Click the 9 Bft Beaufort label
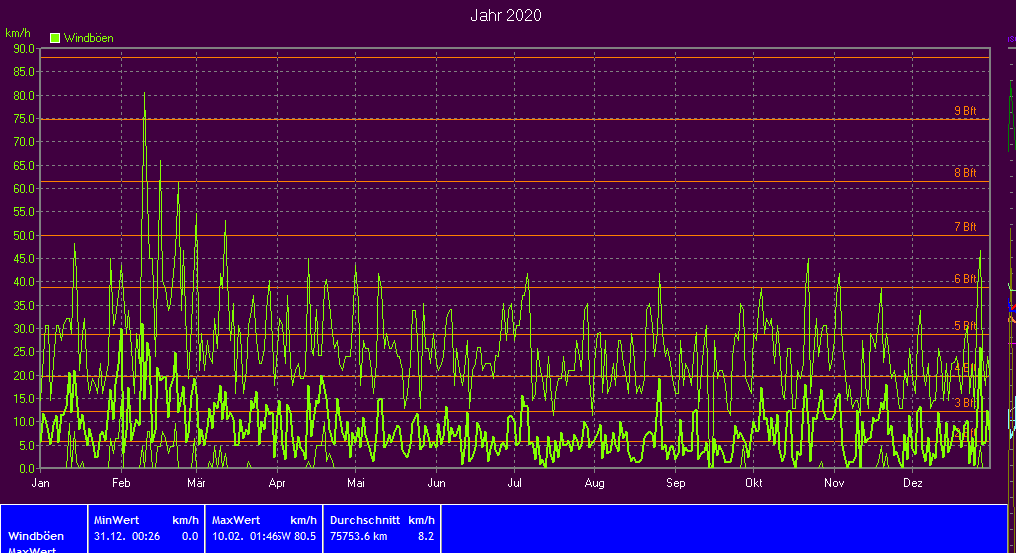 tap(964, 111)
